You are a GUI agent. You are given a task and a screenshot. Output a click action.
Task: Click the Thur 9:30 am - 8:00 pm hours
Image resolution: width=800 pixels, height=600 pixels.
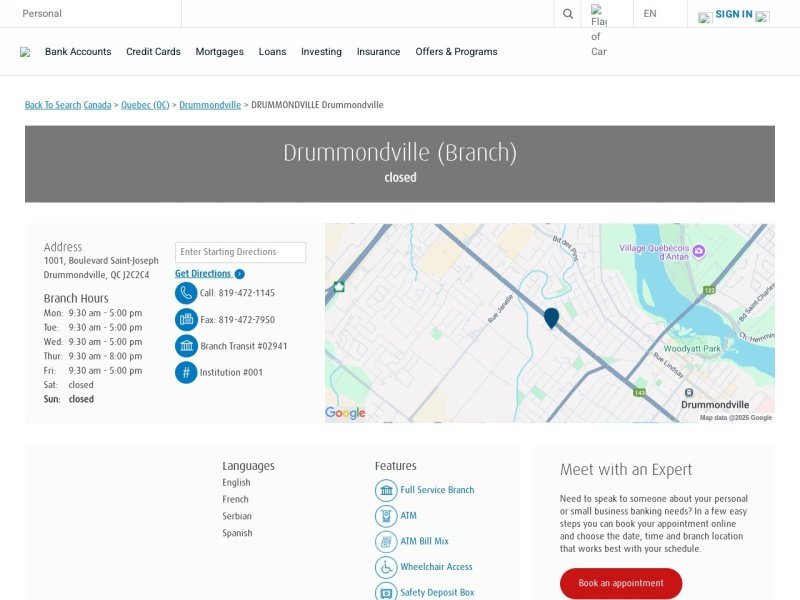(x=93, y=356)
